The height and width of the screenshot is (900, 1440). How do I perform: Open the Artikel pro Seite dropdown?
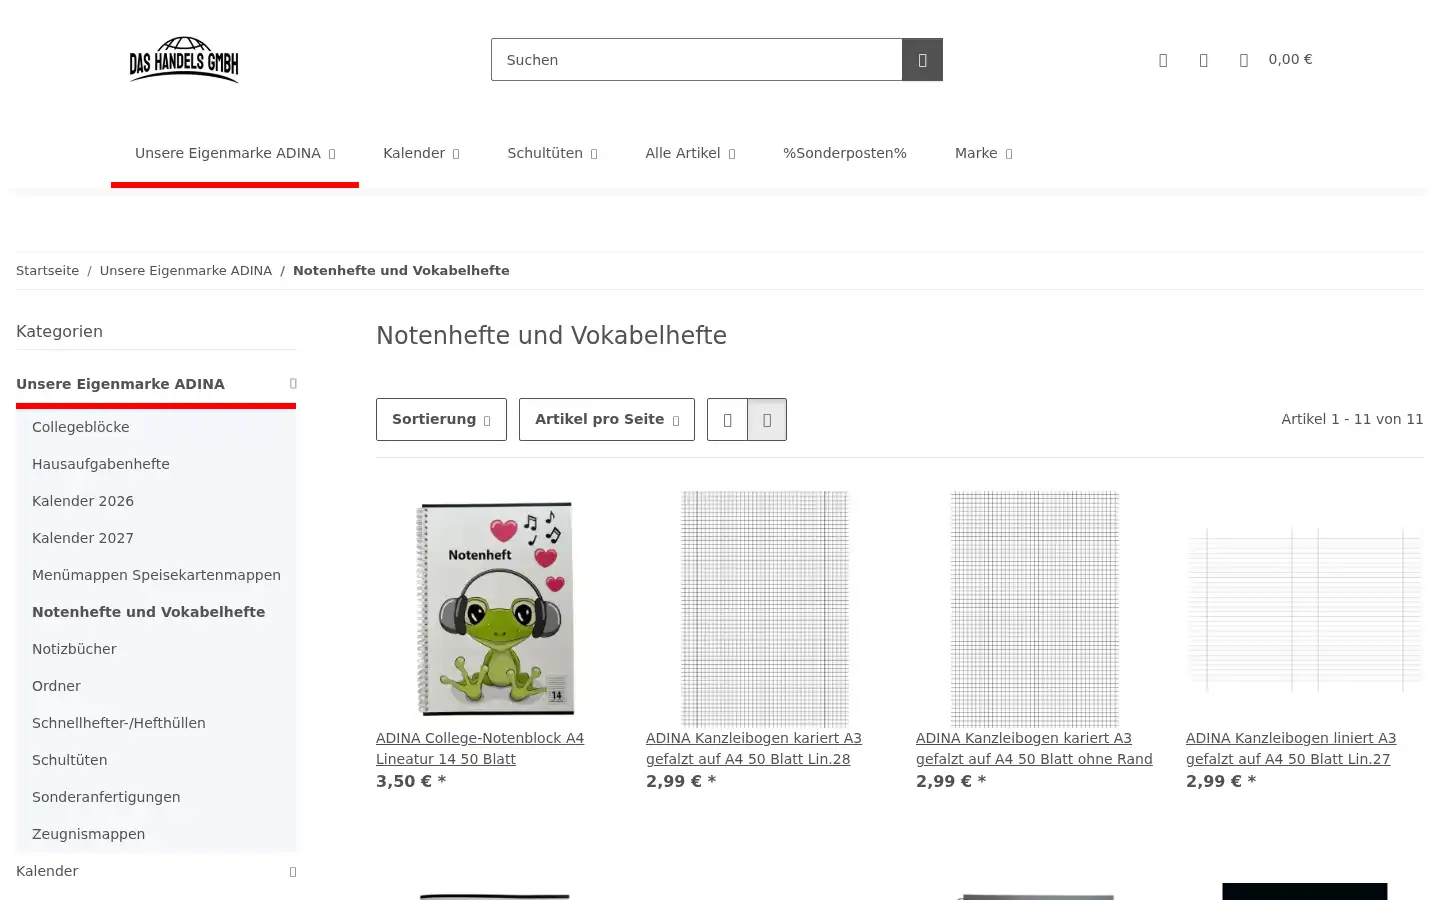click(607, 420)
